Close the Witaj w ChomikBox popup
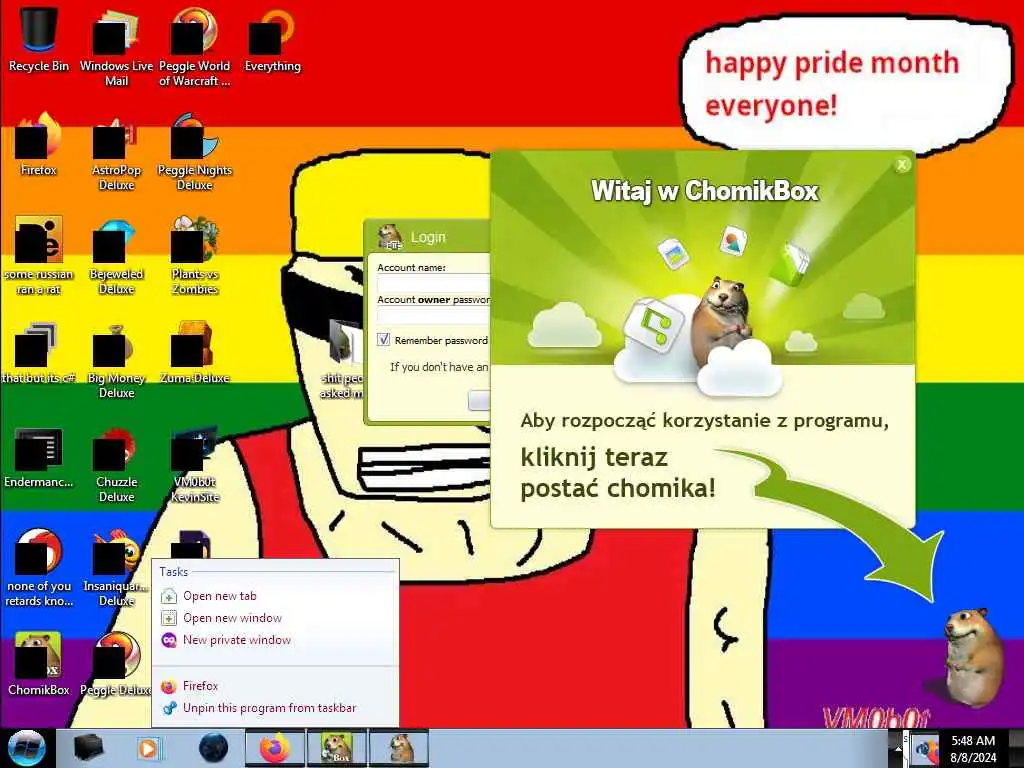The image size is (1024, 768). pos(902,165)
